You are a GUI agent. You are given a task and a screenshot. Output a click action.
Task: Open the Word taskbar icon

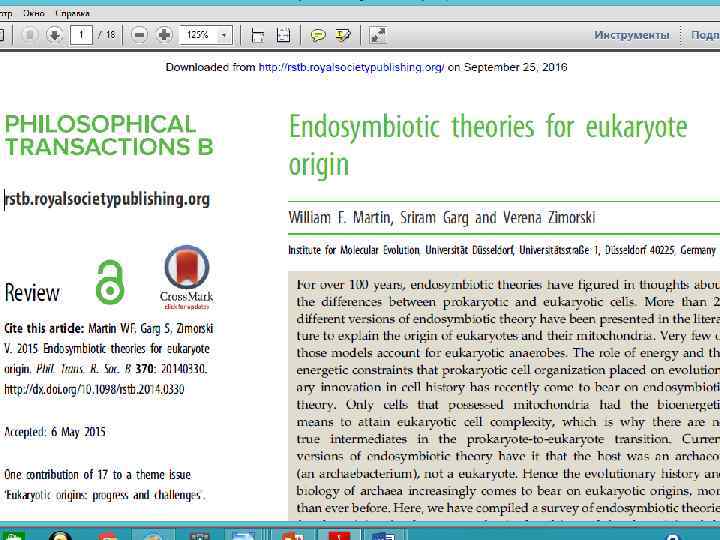383,534
